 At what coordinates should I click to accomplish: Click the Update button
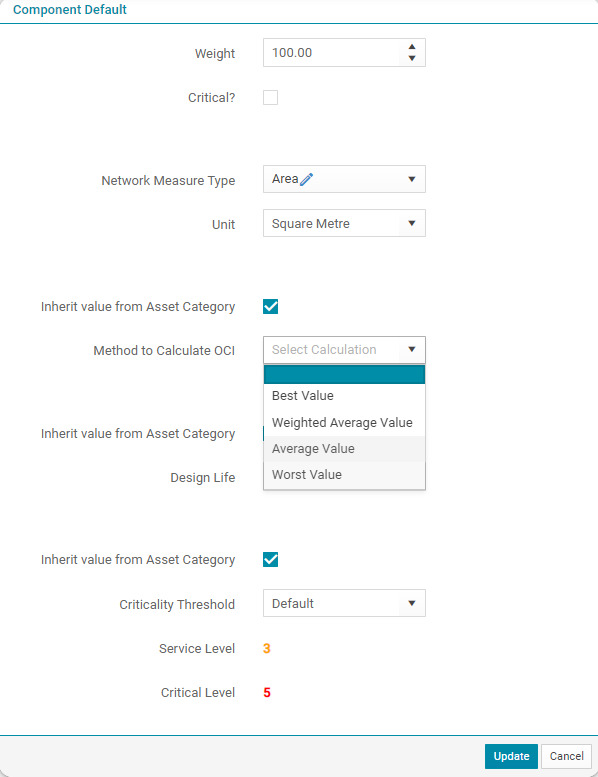511,756
